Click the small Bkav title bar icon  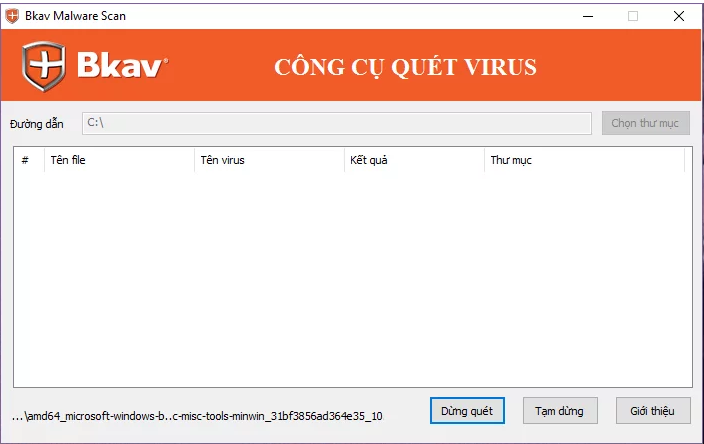pyautogui.click(x=12, y=16)
